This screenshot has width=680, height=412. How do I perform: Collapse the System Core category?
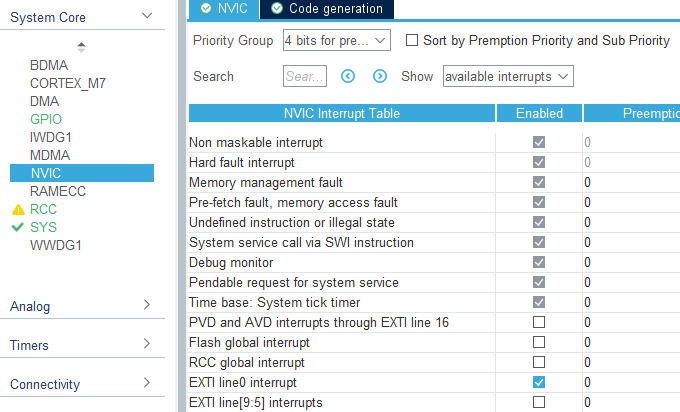point(146,16)
